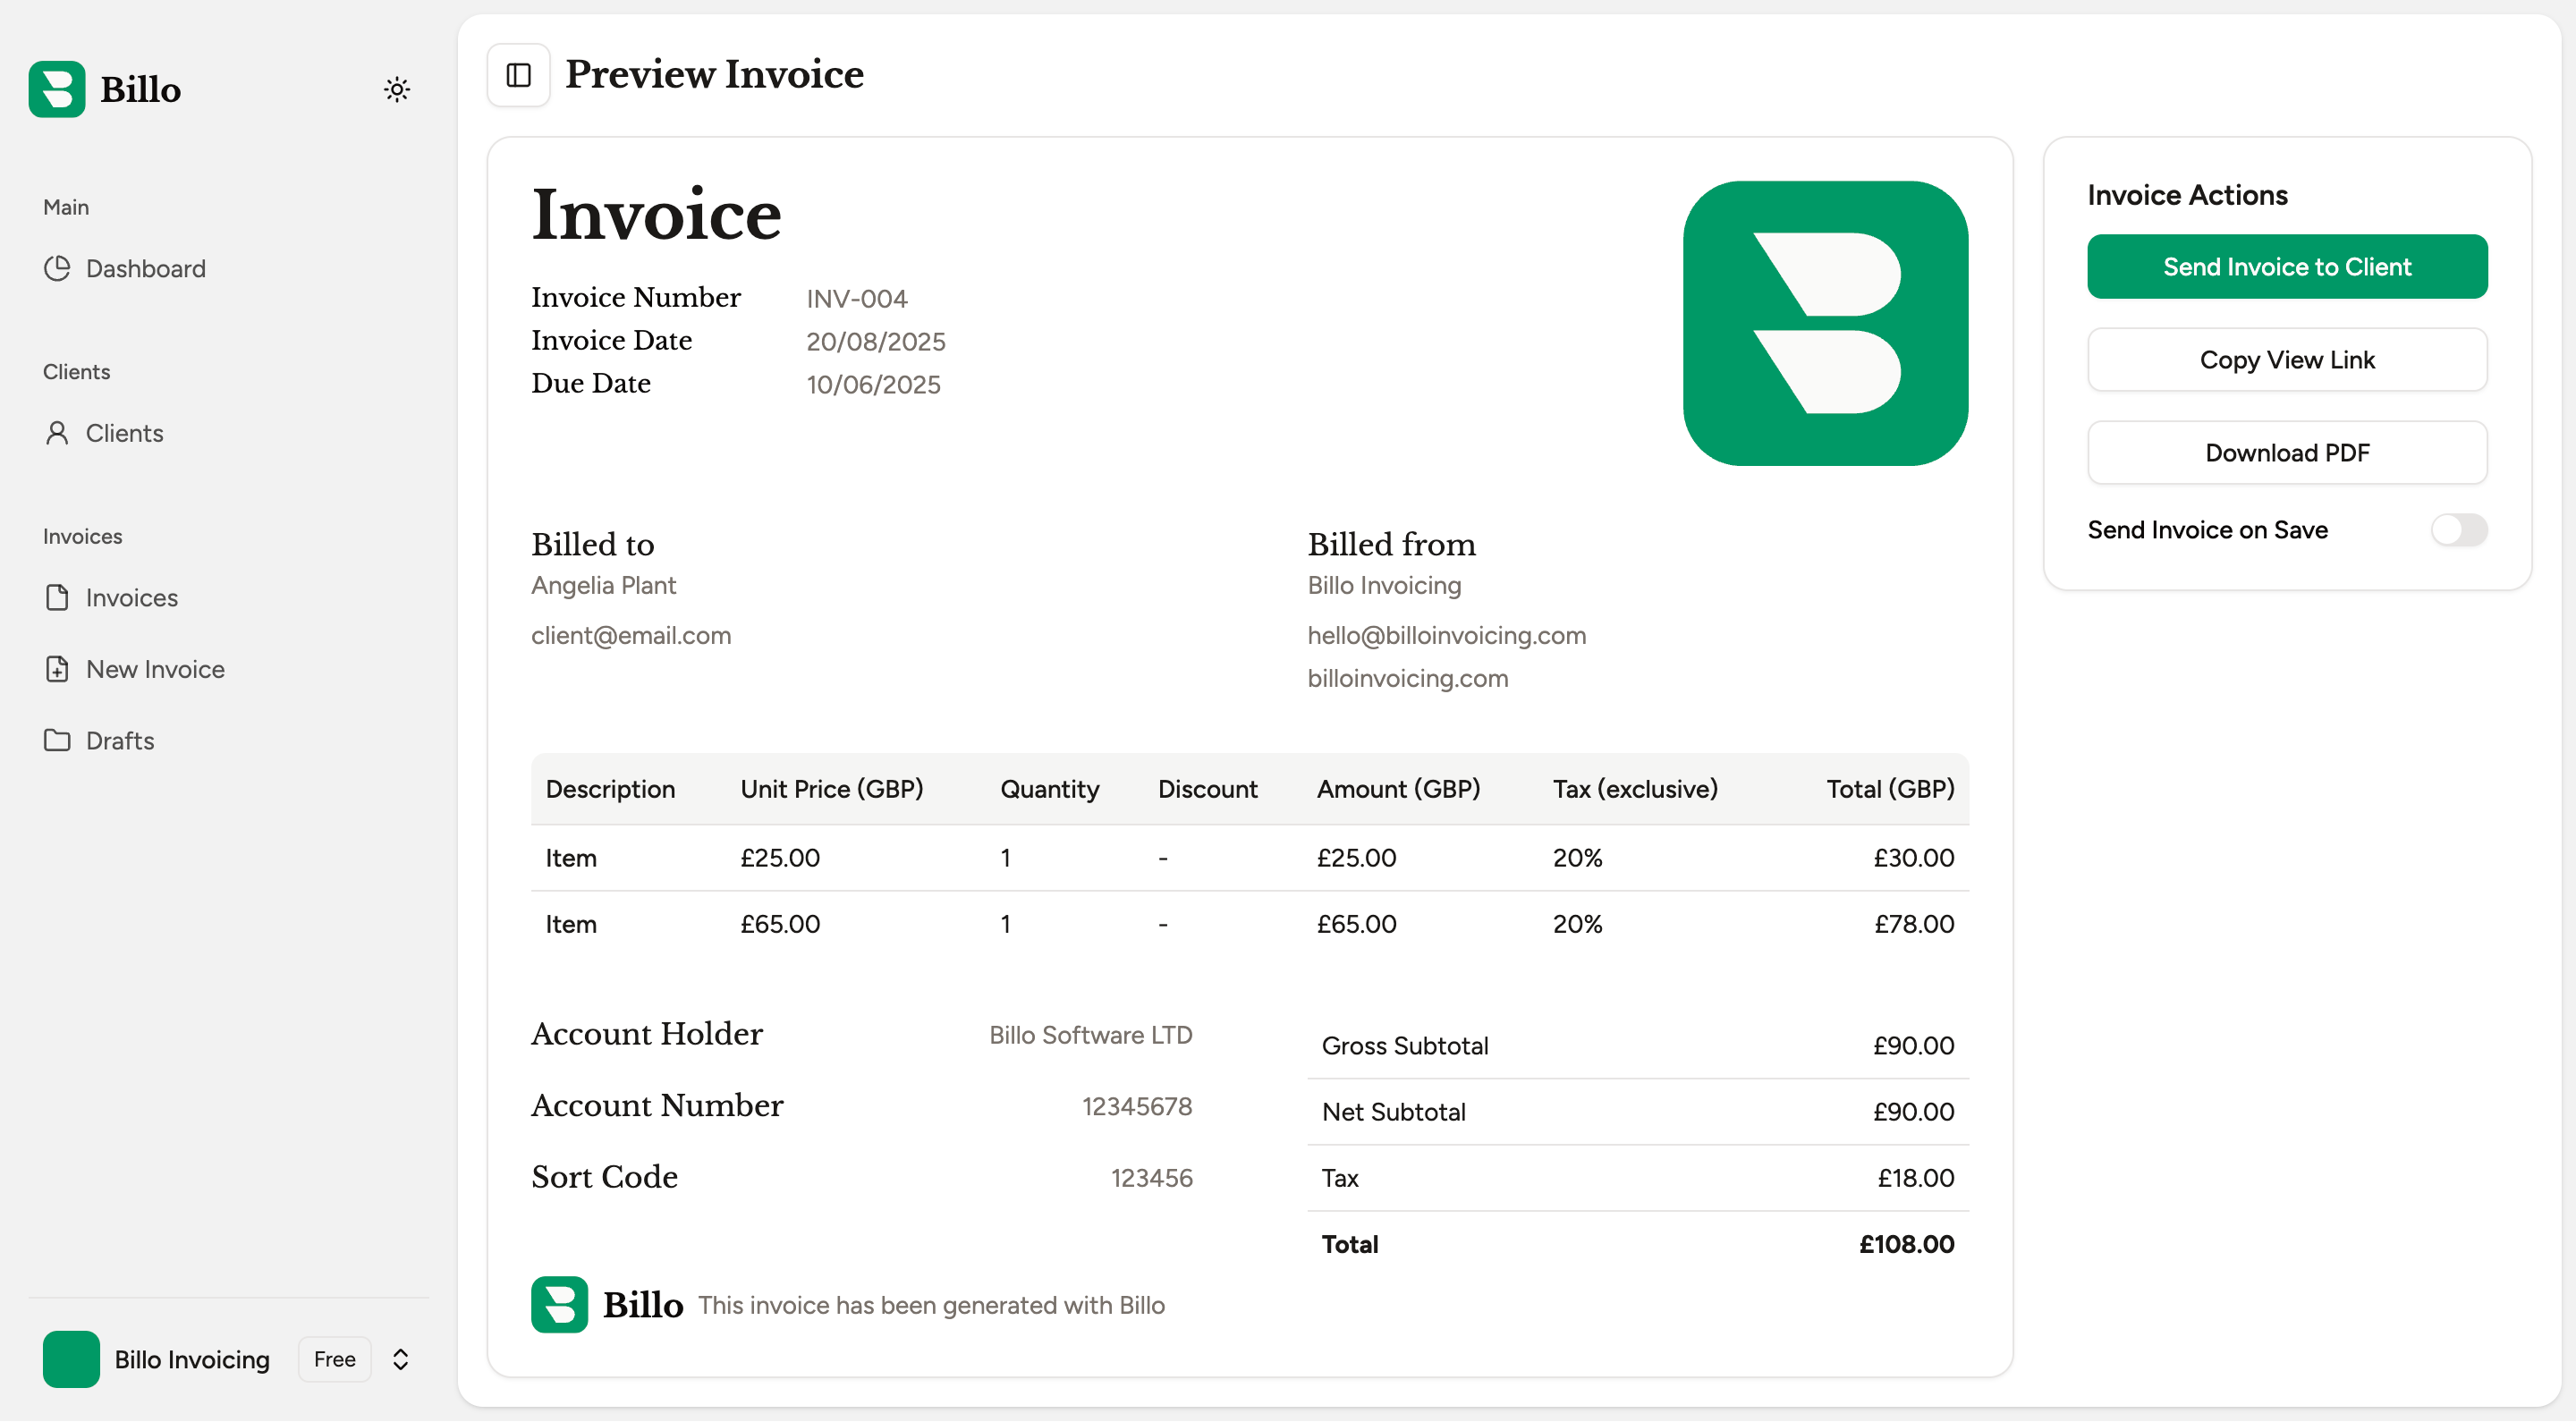Click the Clients person icon
This screenshot has height=1422, width=2576.
click(x=57, y=433)
